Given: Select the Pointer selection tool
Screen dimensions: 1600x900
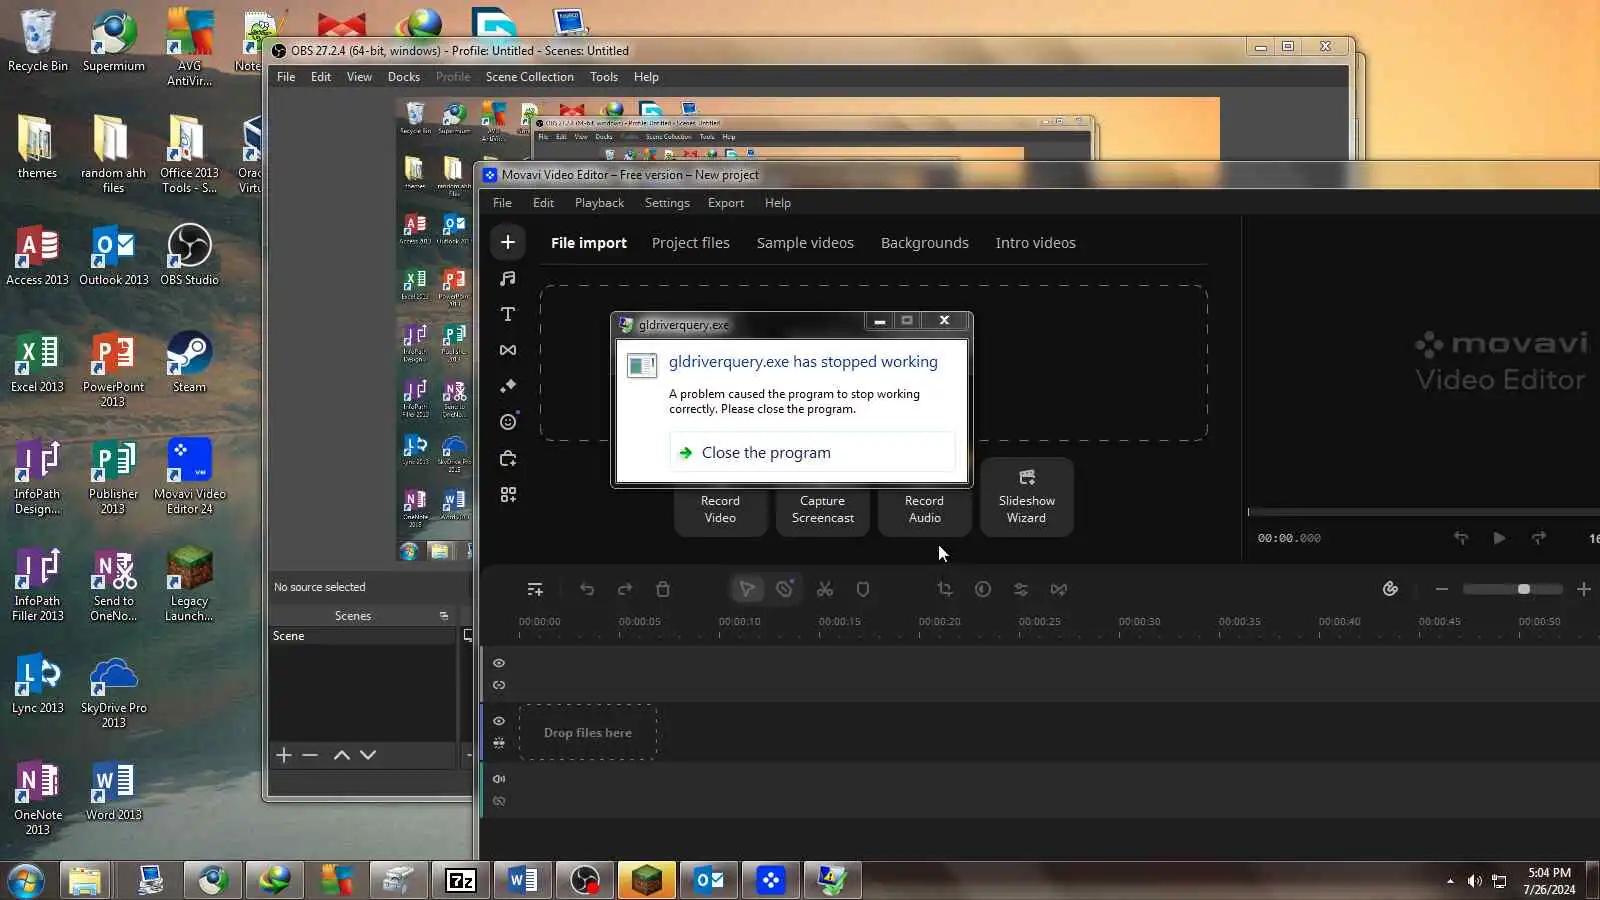Looking at the screenshot, I should click(747, 590).
